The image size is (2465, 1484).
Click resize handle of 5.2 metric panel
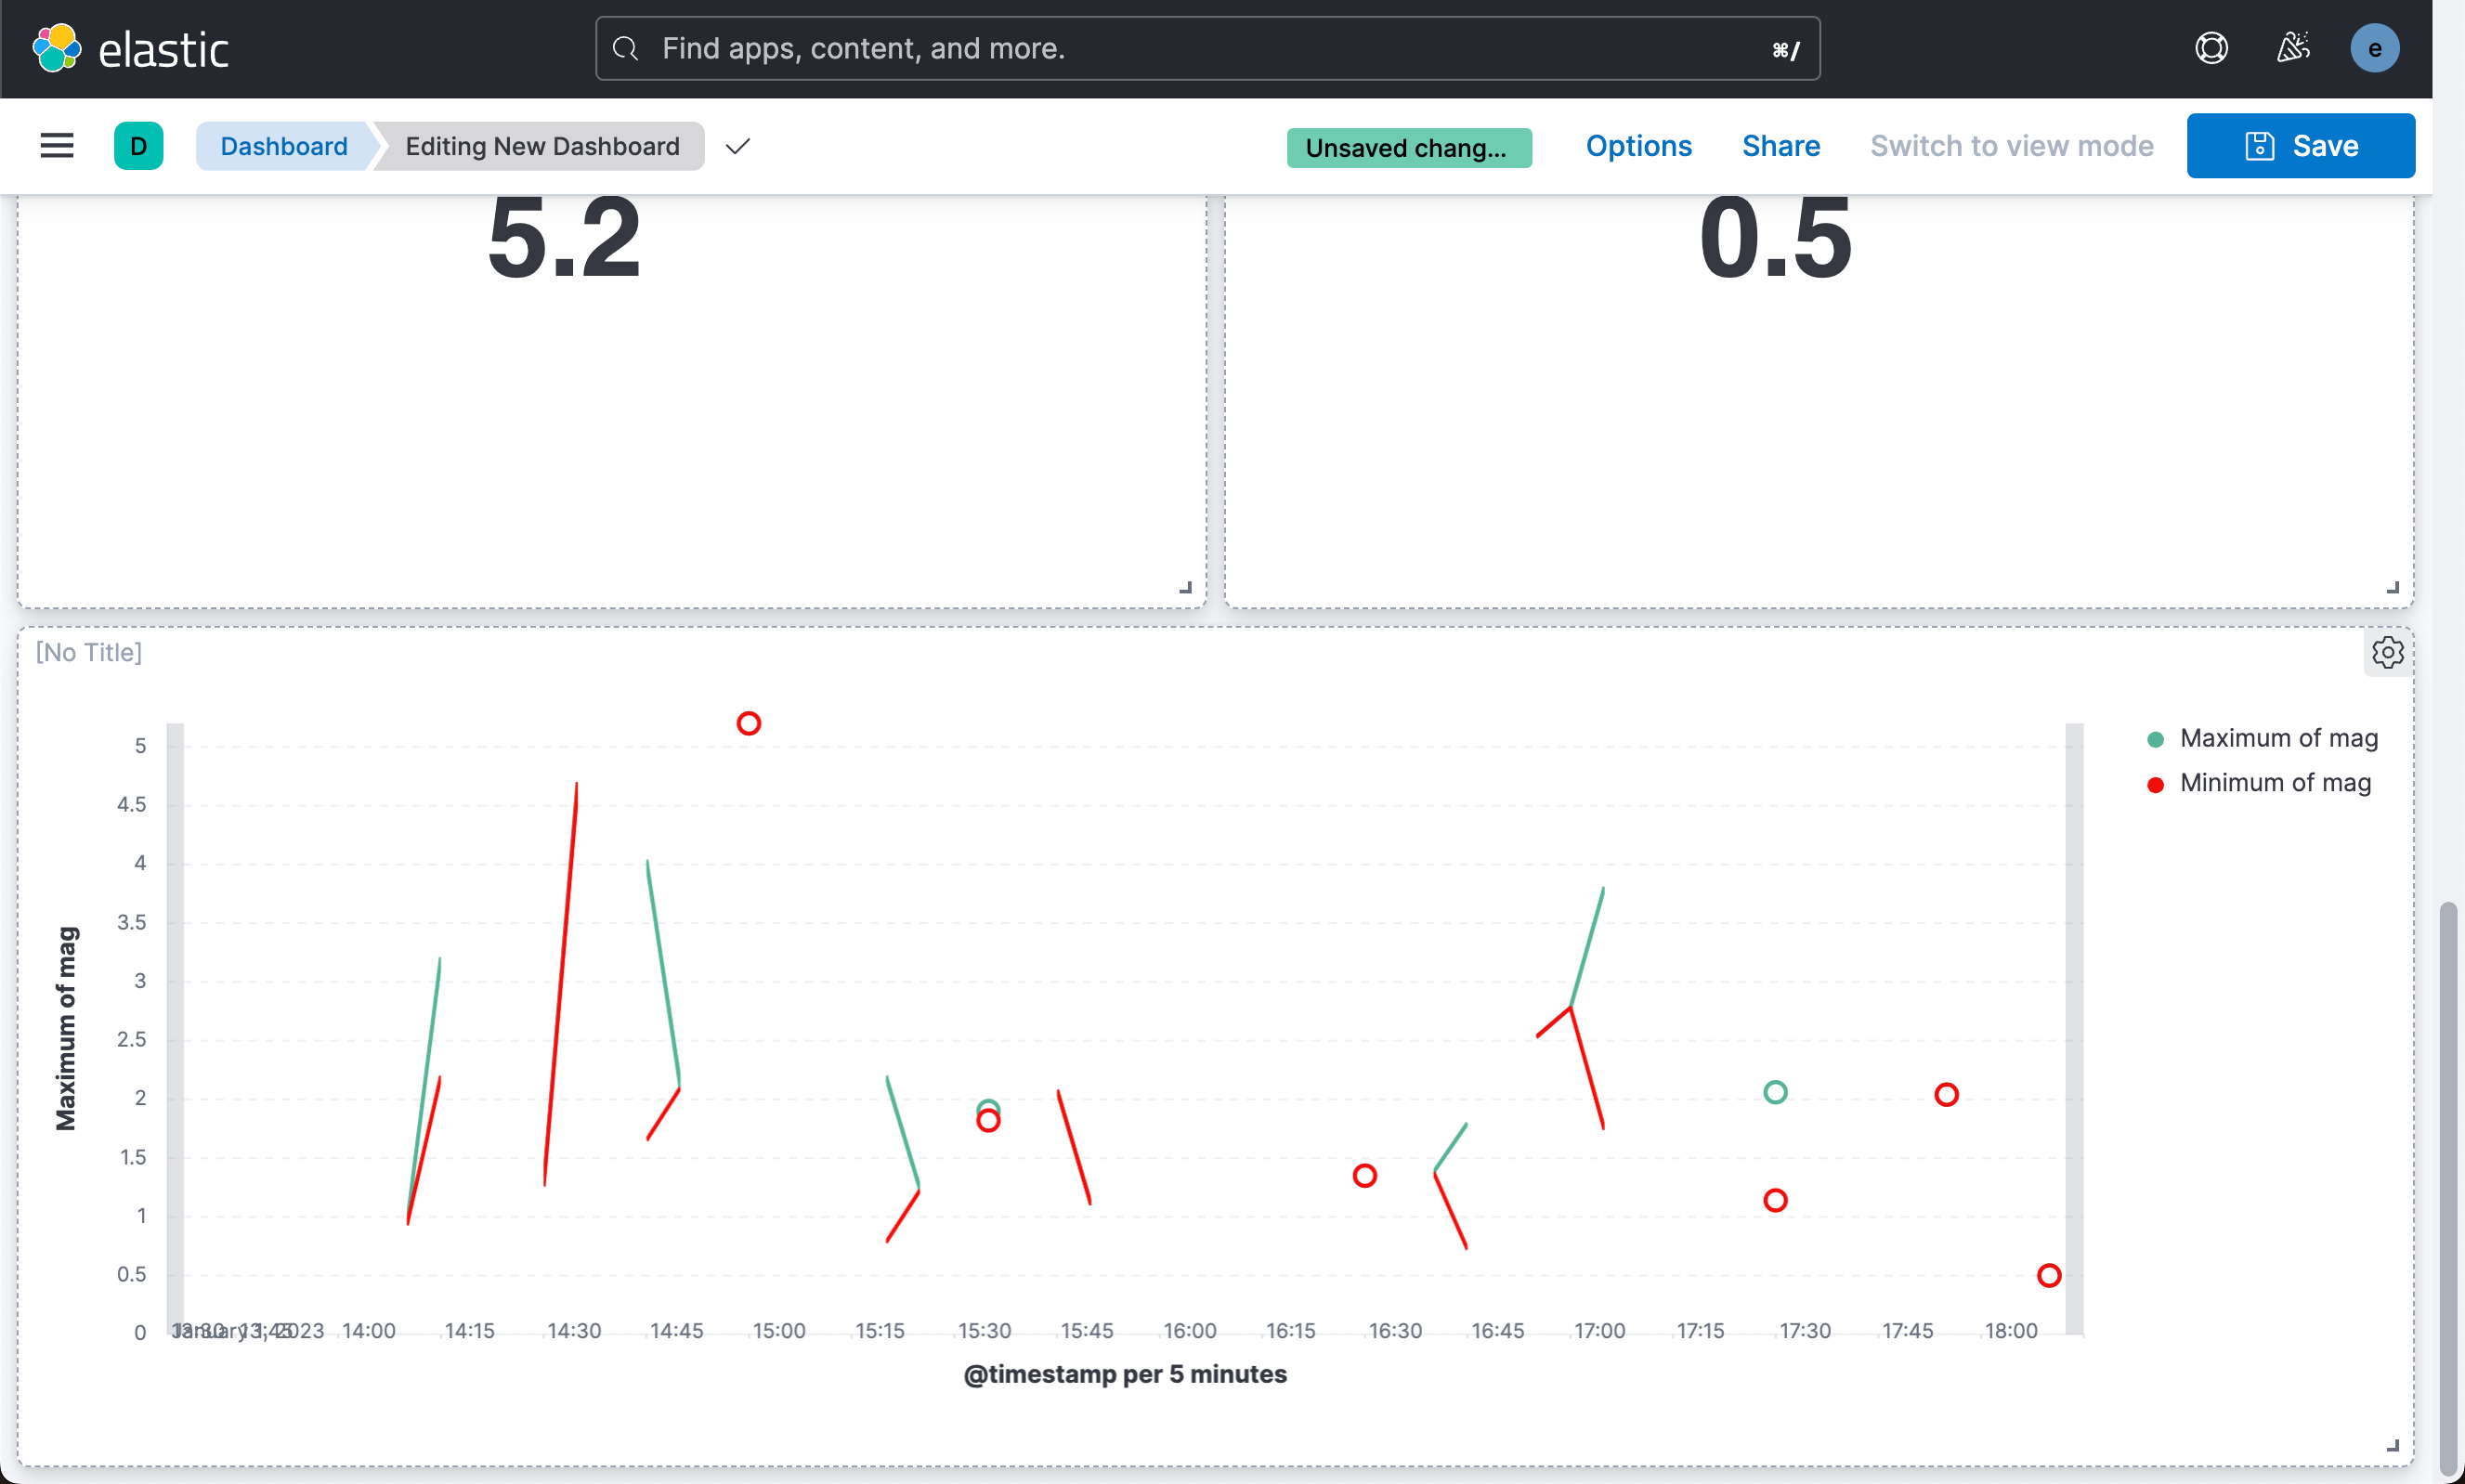[1186, 588]
